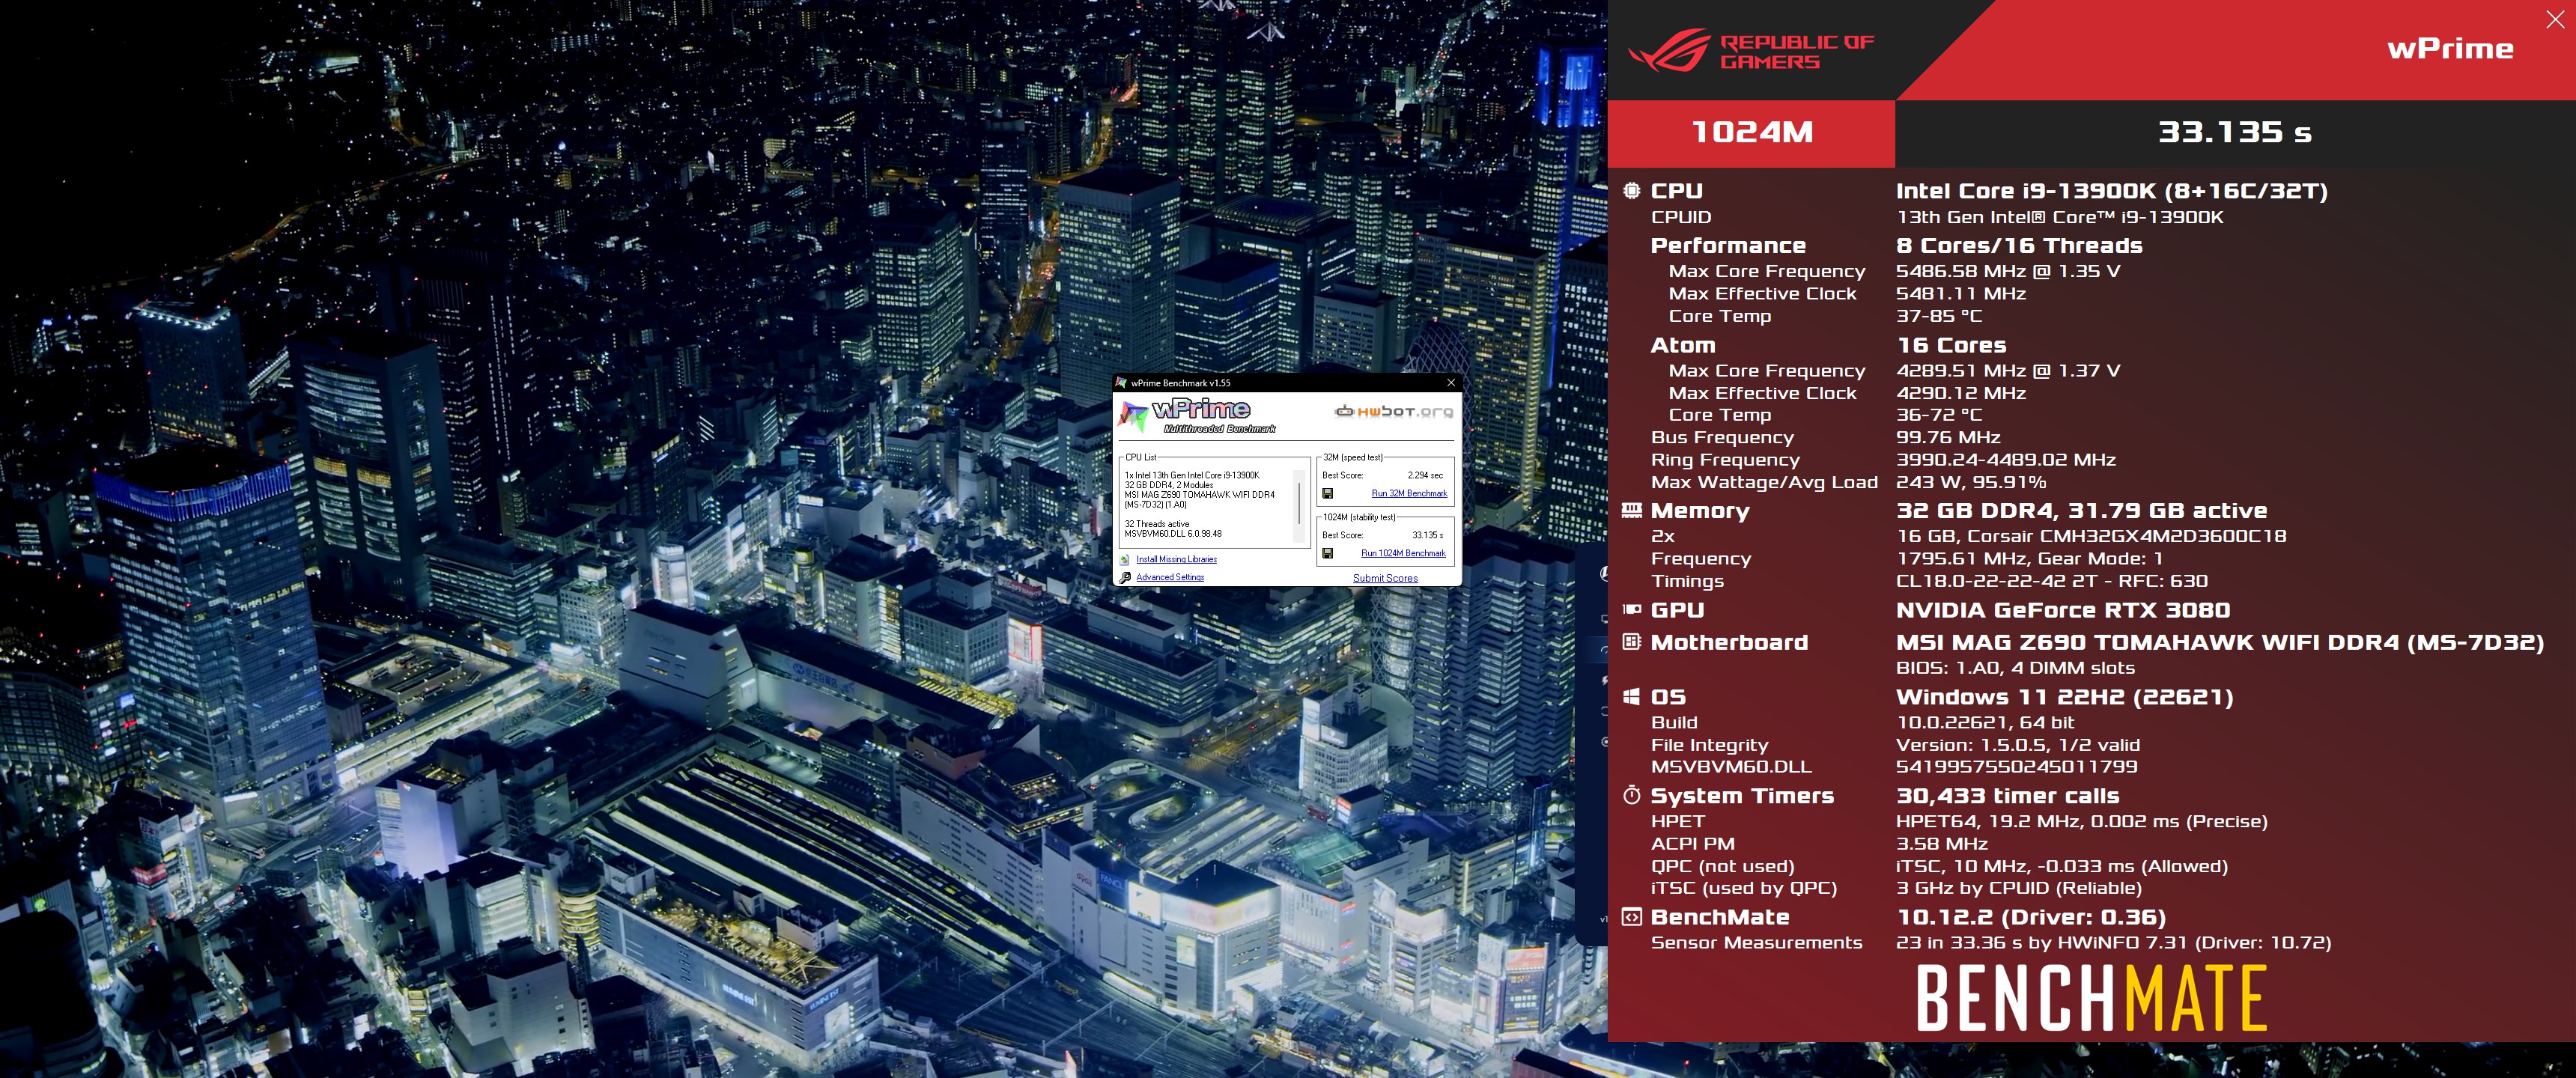Click the stopwatch icon beside System Timers

tap(1631, 795)
